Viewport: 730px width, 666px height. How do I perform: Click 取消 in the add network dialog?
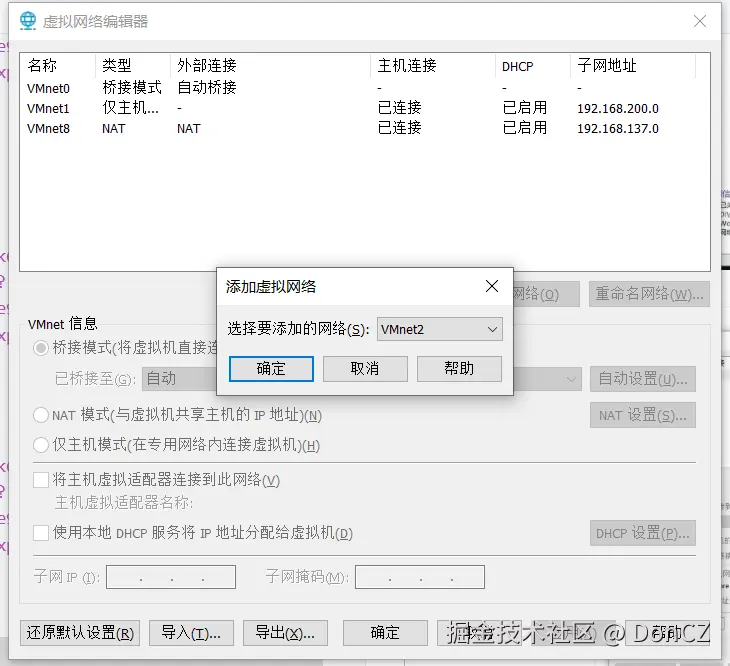[x=365, y=369]
